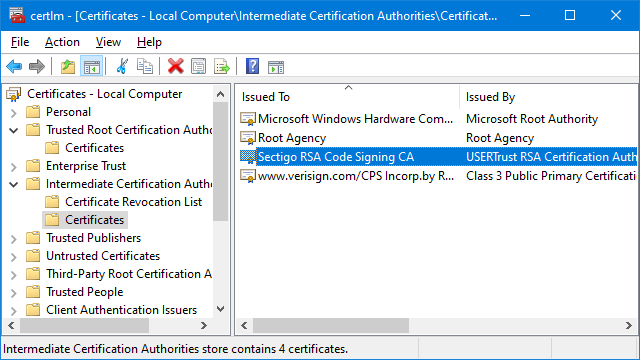Select Certificates under Trusted Root Certification Authorities
The image size is (640, 360).
(94, 148)
